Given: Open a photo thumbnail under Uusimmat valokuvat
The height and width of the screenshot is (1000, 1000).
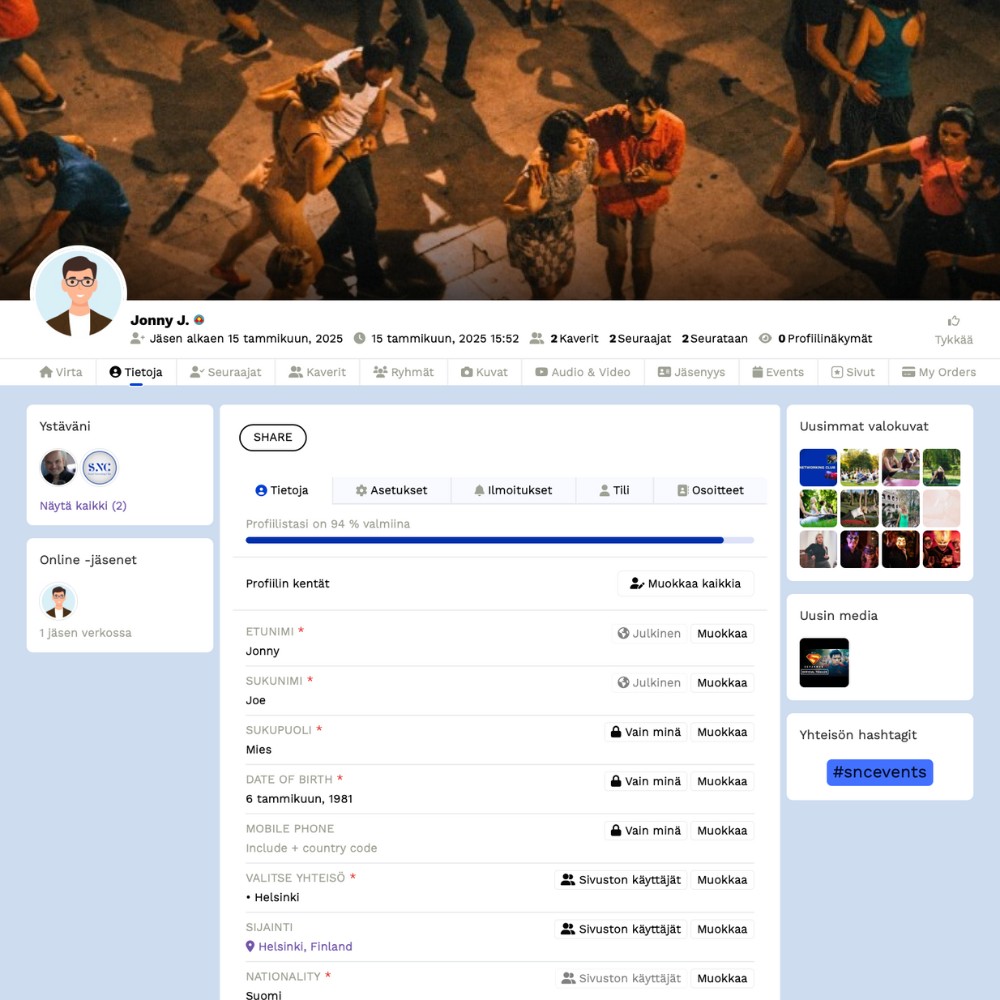Looking at the screenshot, I should (x=818, y=467).
